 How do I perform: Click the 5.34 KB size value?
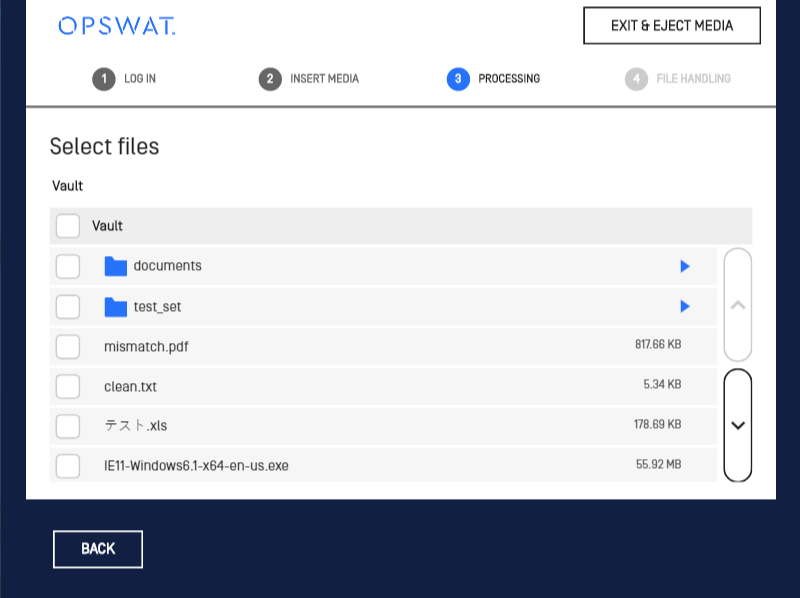click(x=662, y=384)
